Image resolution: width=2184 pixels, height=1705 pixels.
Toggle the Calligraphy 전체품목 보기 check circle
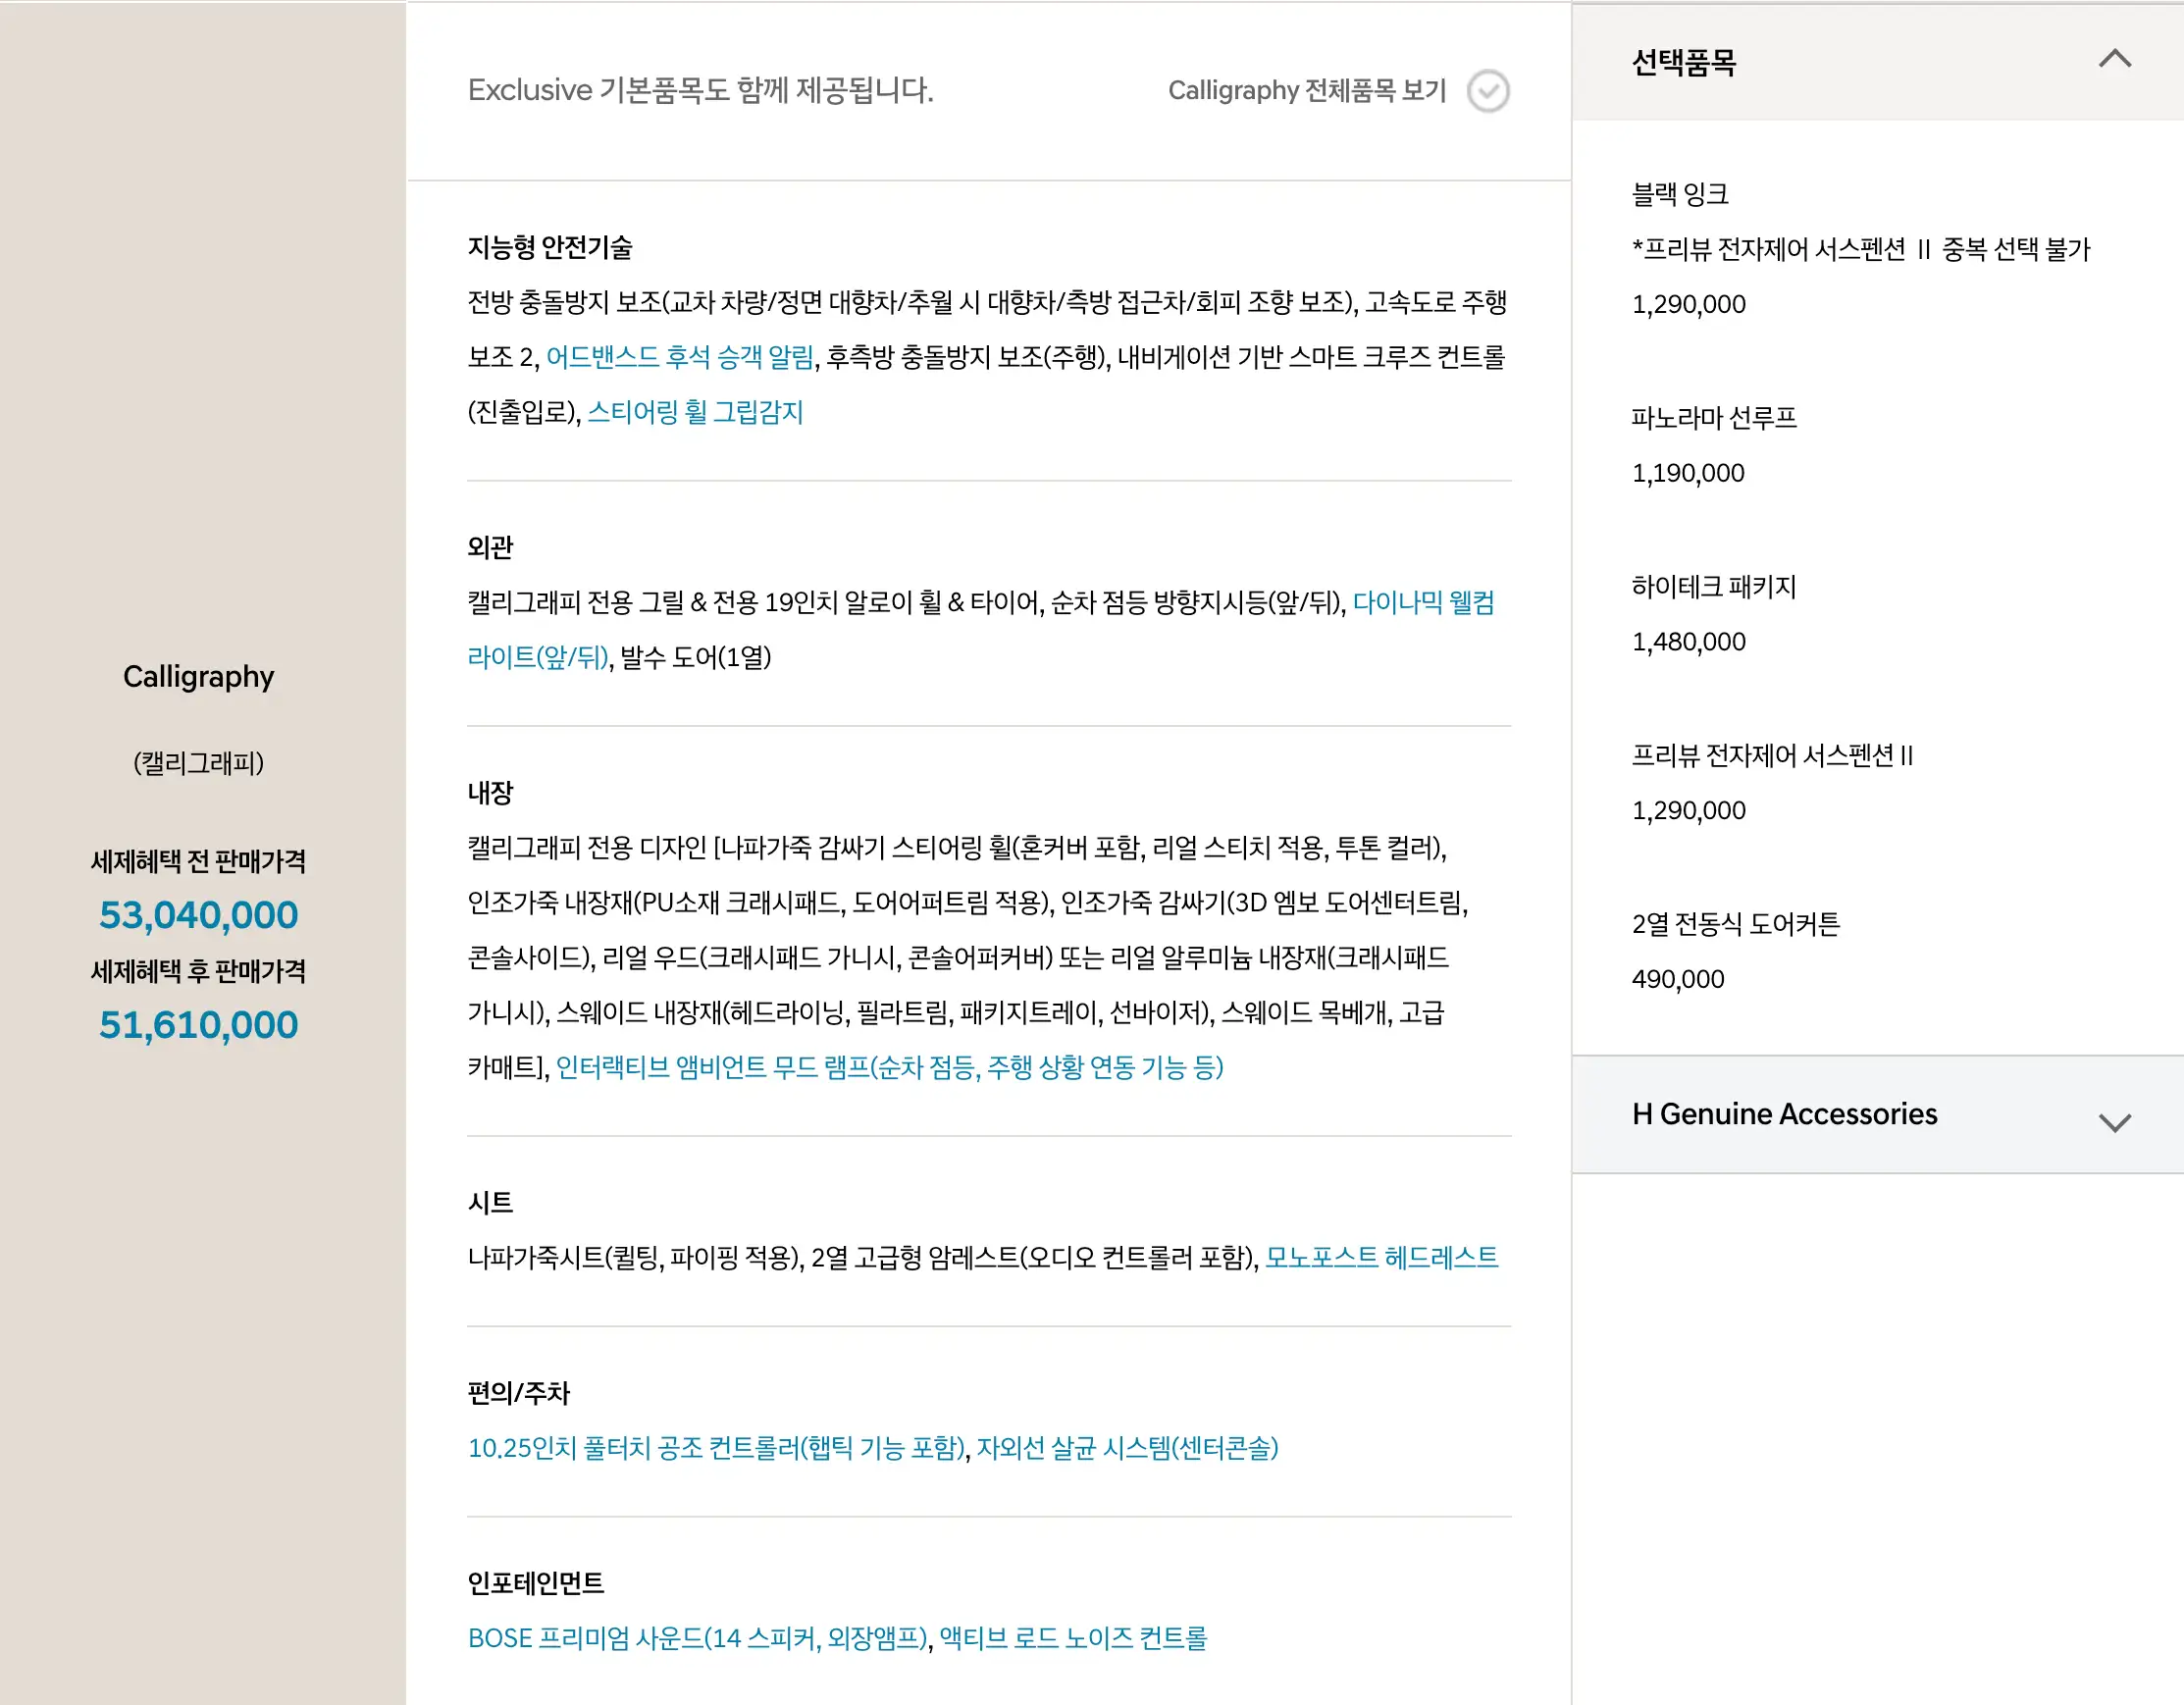coord(1488,91)
